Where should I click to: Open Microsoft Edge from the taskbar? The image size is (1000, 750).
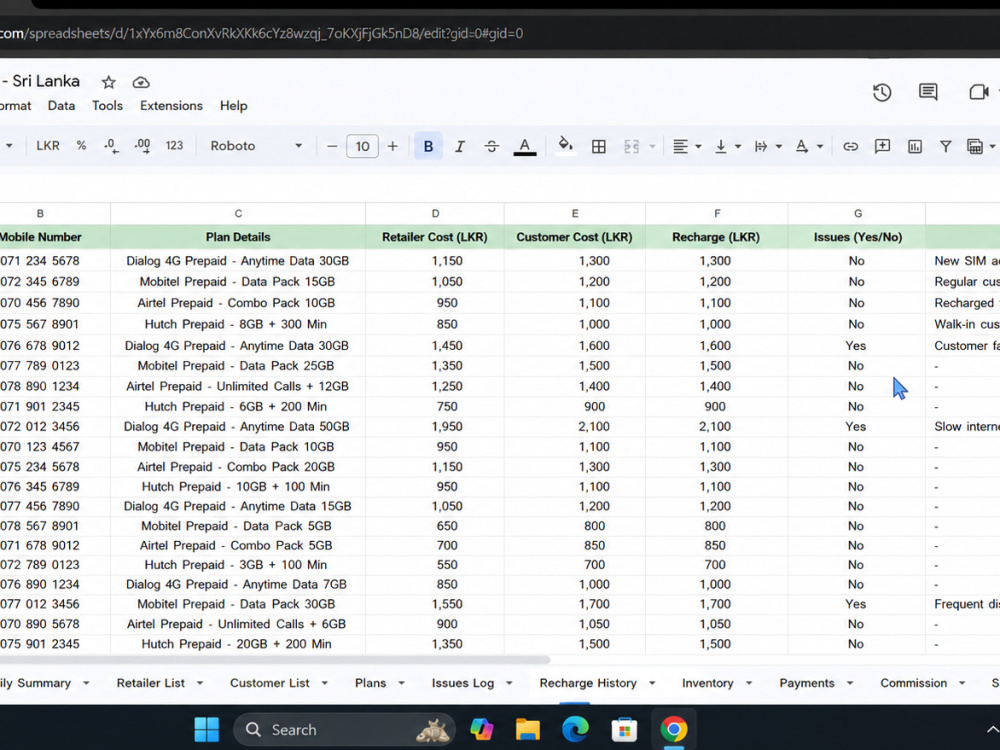click(x=575, y=729)
